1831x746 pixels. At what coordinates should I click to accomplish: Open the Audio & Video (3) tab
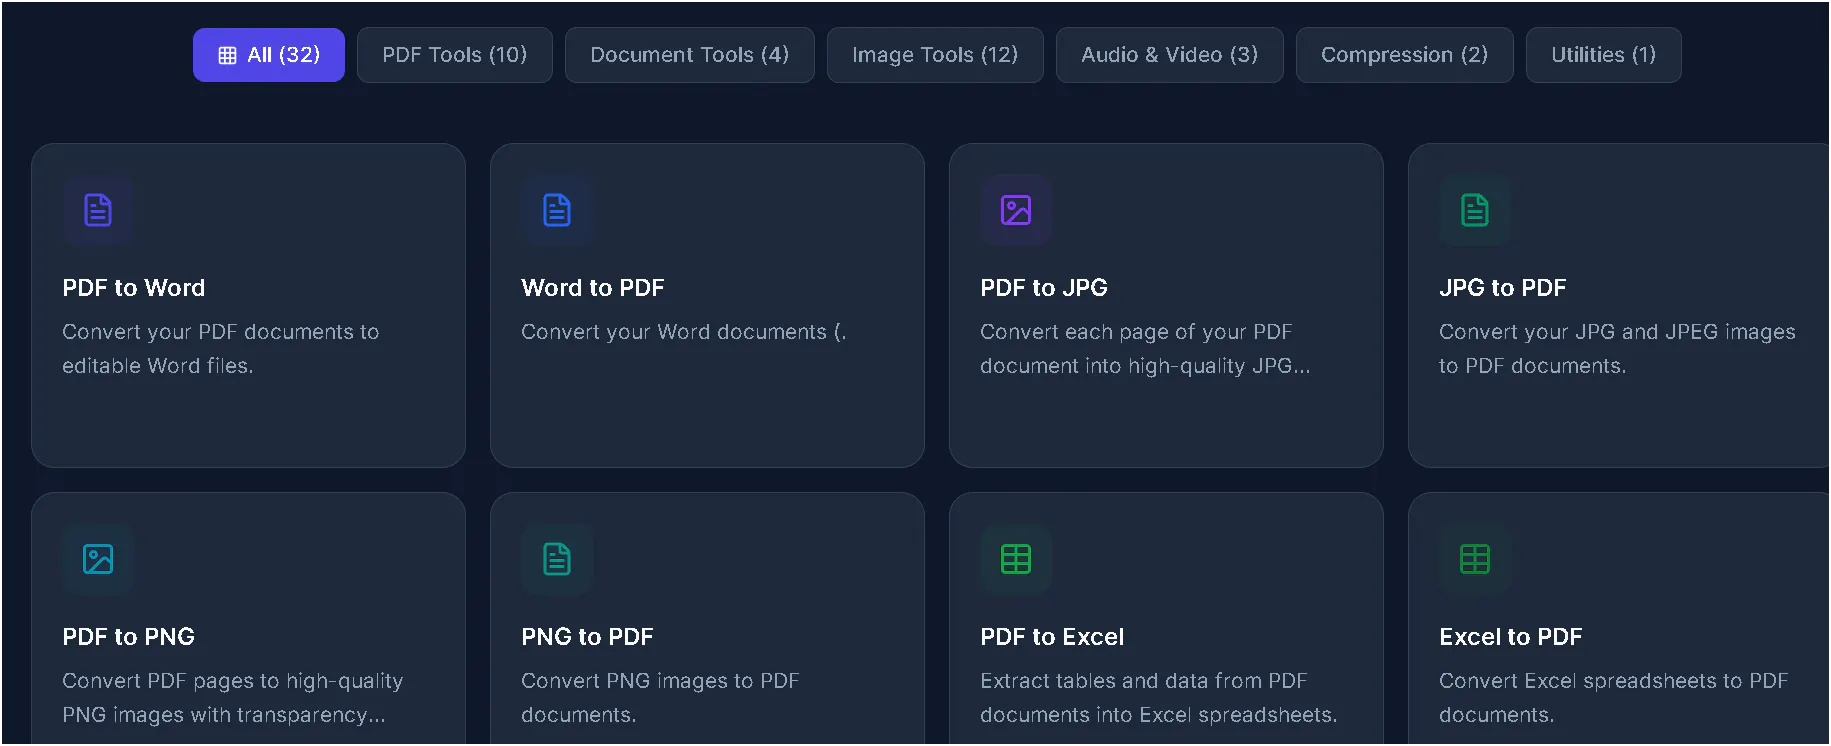coord(1170,55)
